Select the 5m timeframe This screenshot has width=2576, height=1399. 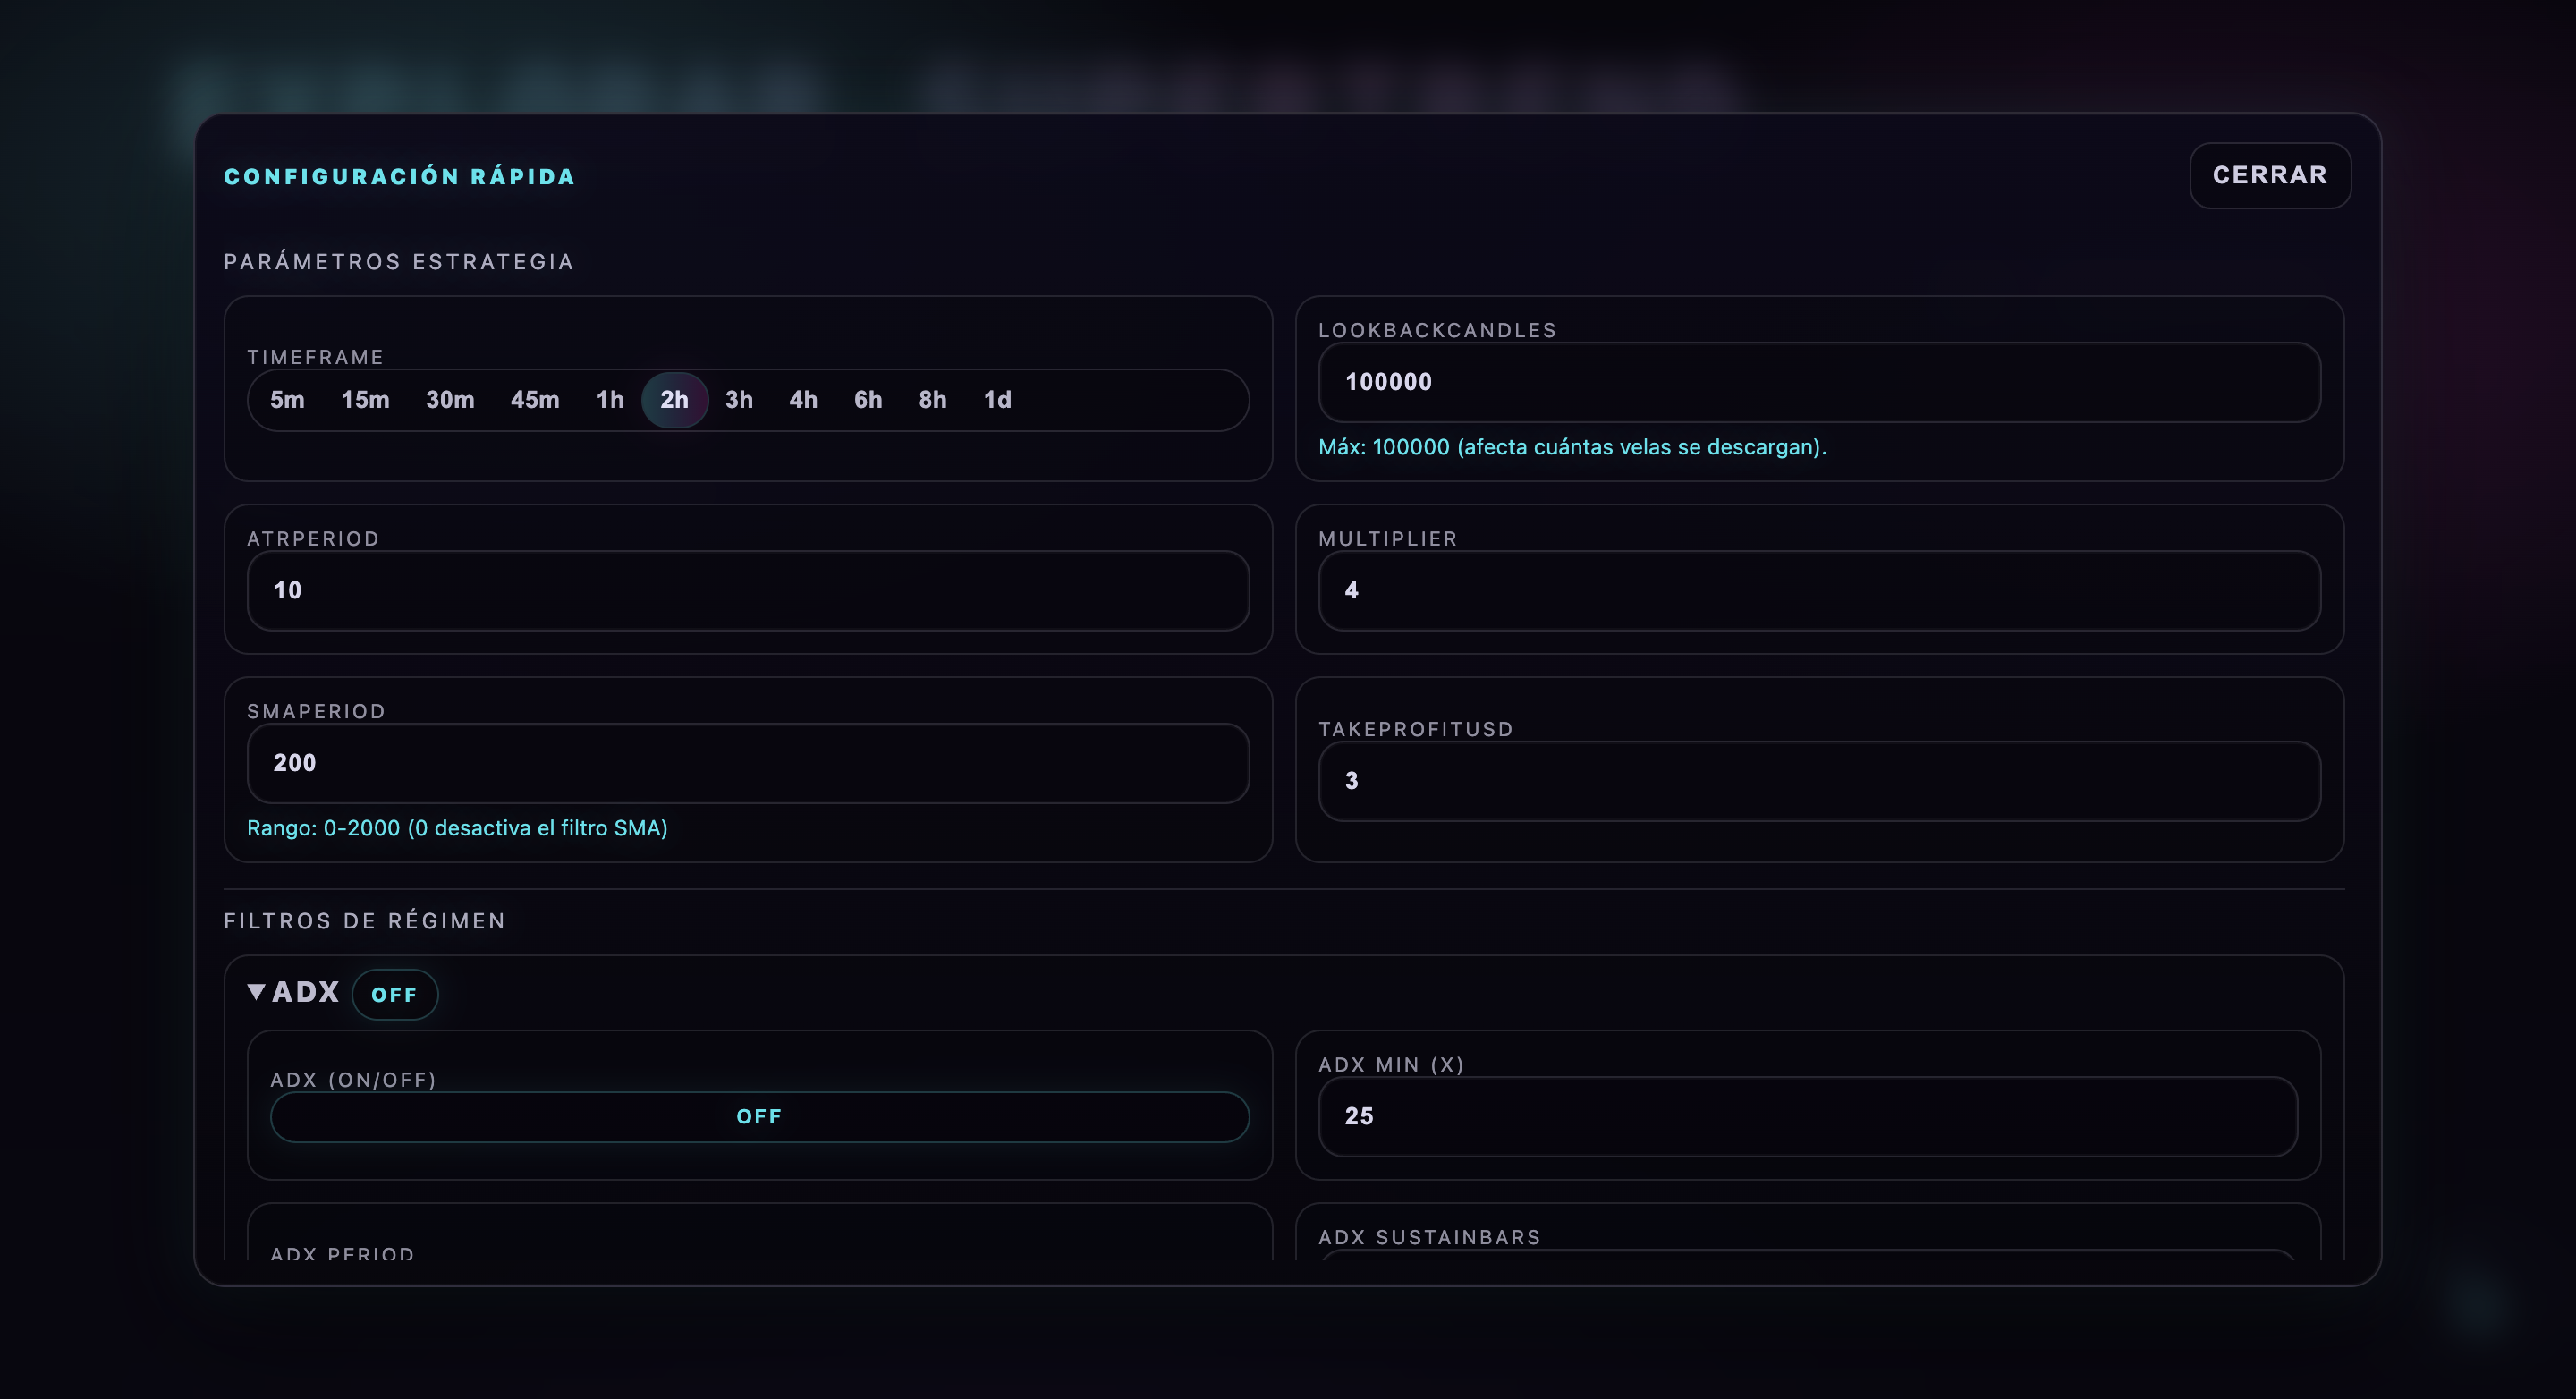[x=287, y=400]
